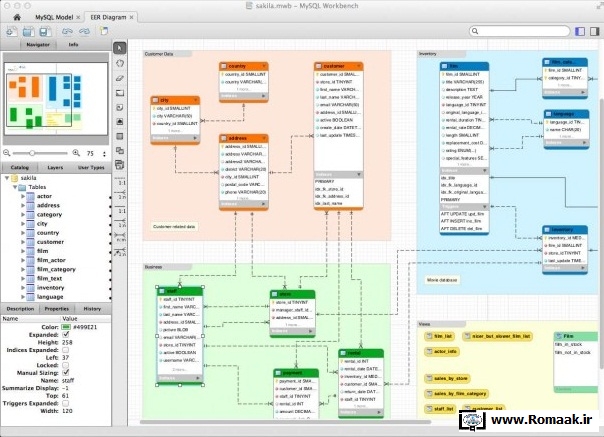
Task: Zoom out with the minus magnifier
Action: pos(7,153)
